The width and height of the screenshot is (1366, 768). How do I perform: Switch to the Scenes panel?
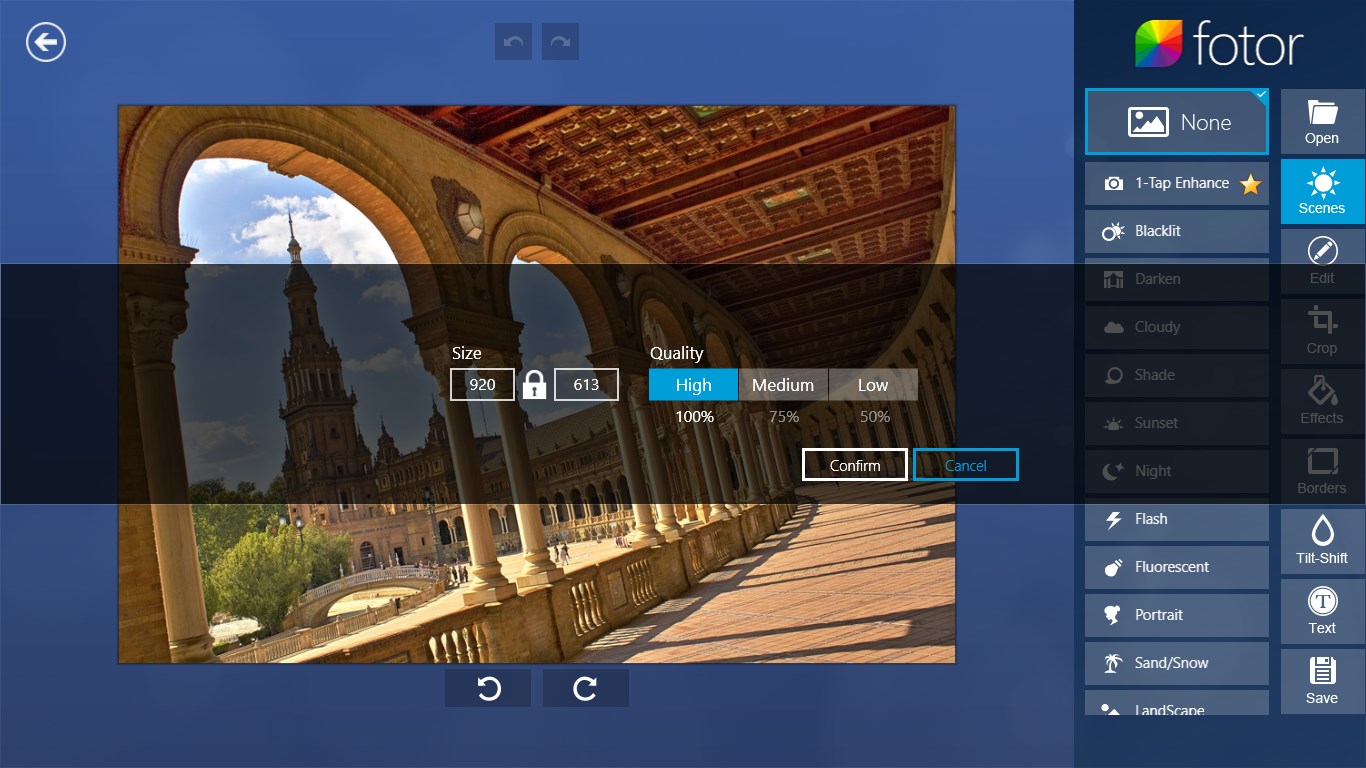coord(1322,192)
